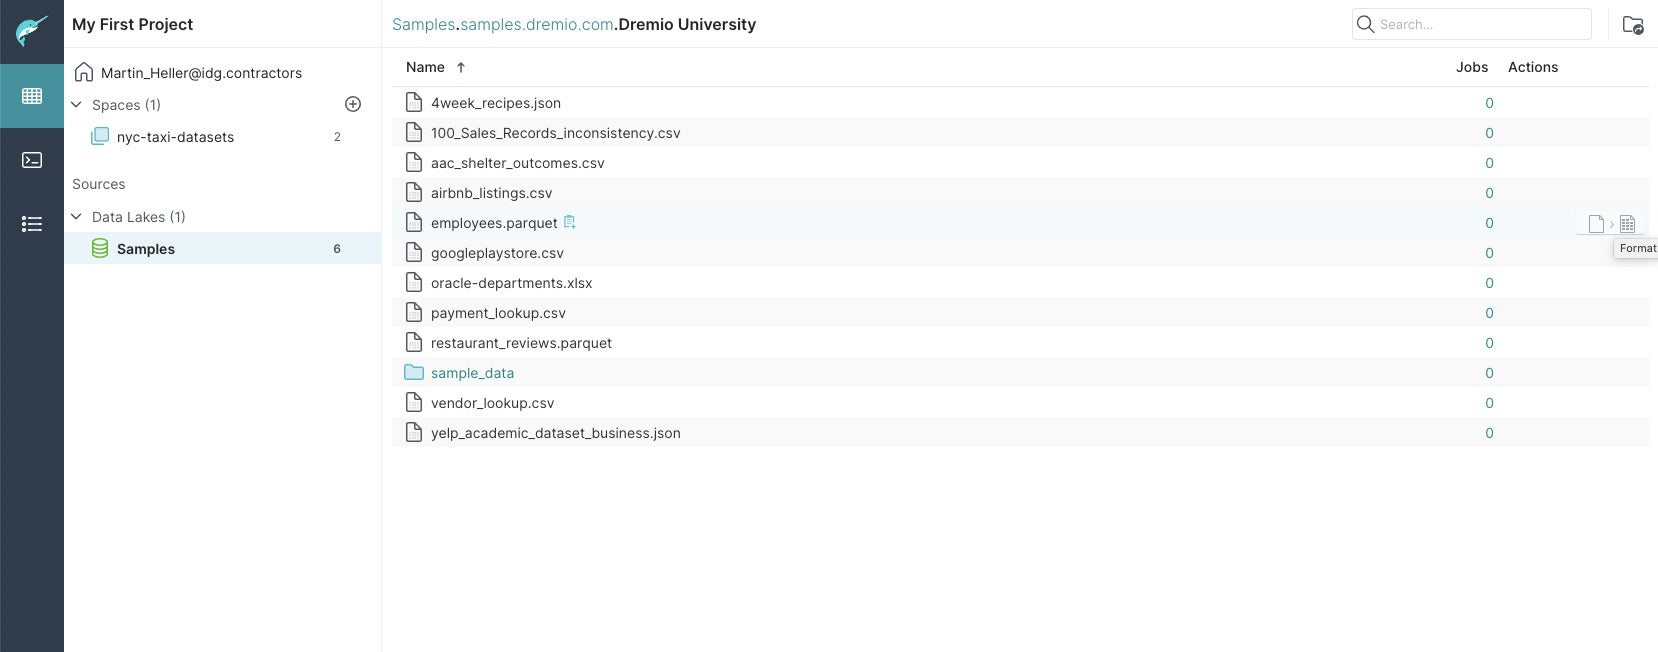Click the file icon of vendor_lookup.csv
The image size is (1658, 652).
[414, 402]
